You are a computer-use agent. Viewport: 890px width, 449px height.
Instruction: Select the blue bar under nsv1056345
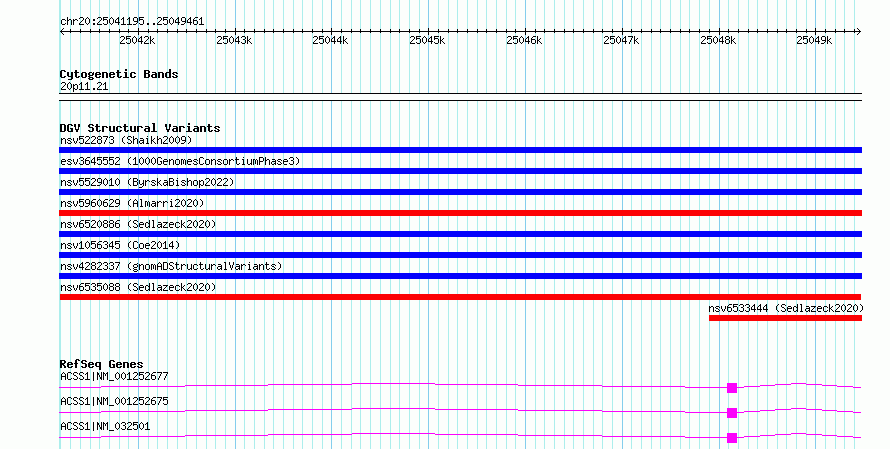[460, 255]
